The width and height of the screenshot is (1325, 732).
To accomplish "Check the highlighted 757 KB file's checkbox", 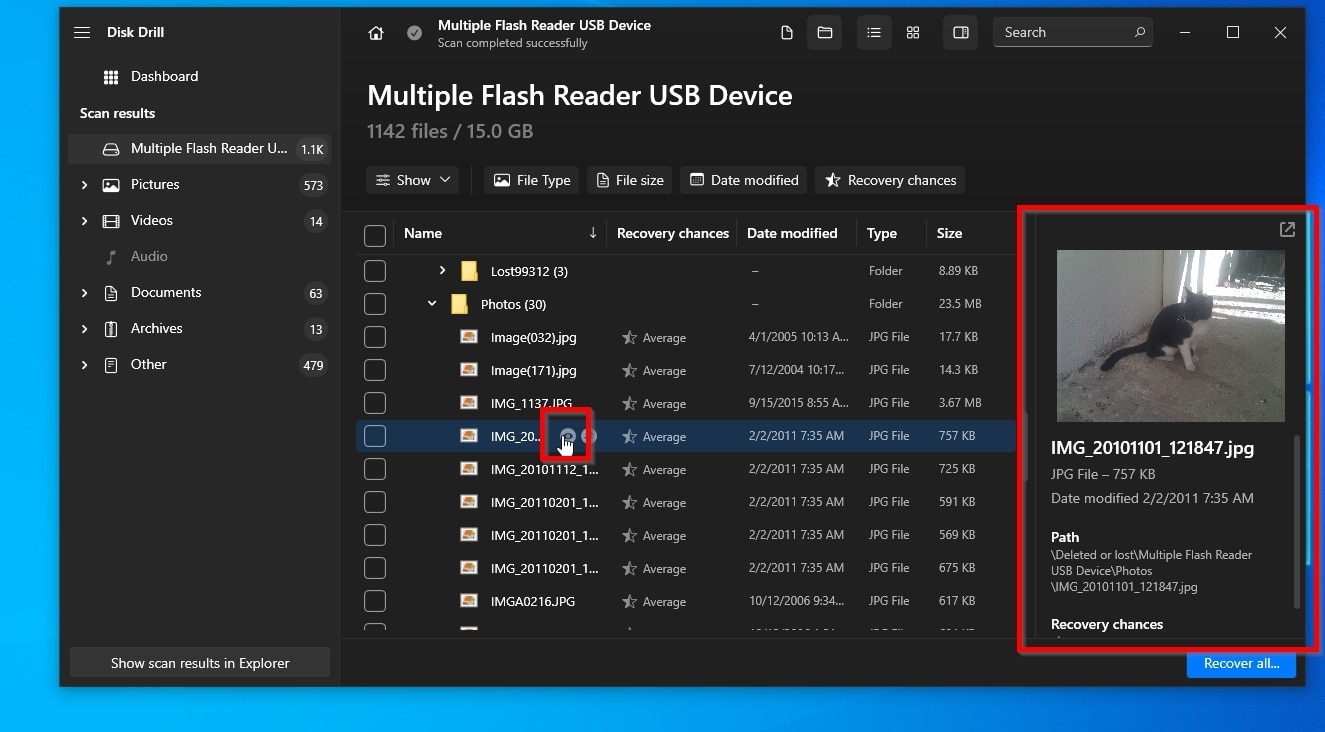I will [x=375, y=436].
